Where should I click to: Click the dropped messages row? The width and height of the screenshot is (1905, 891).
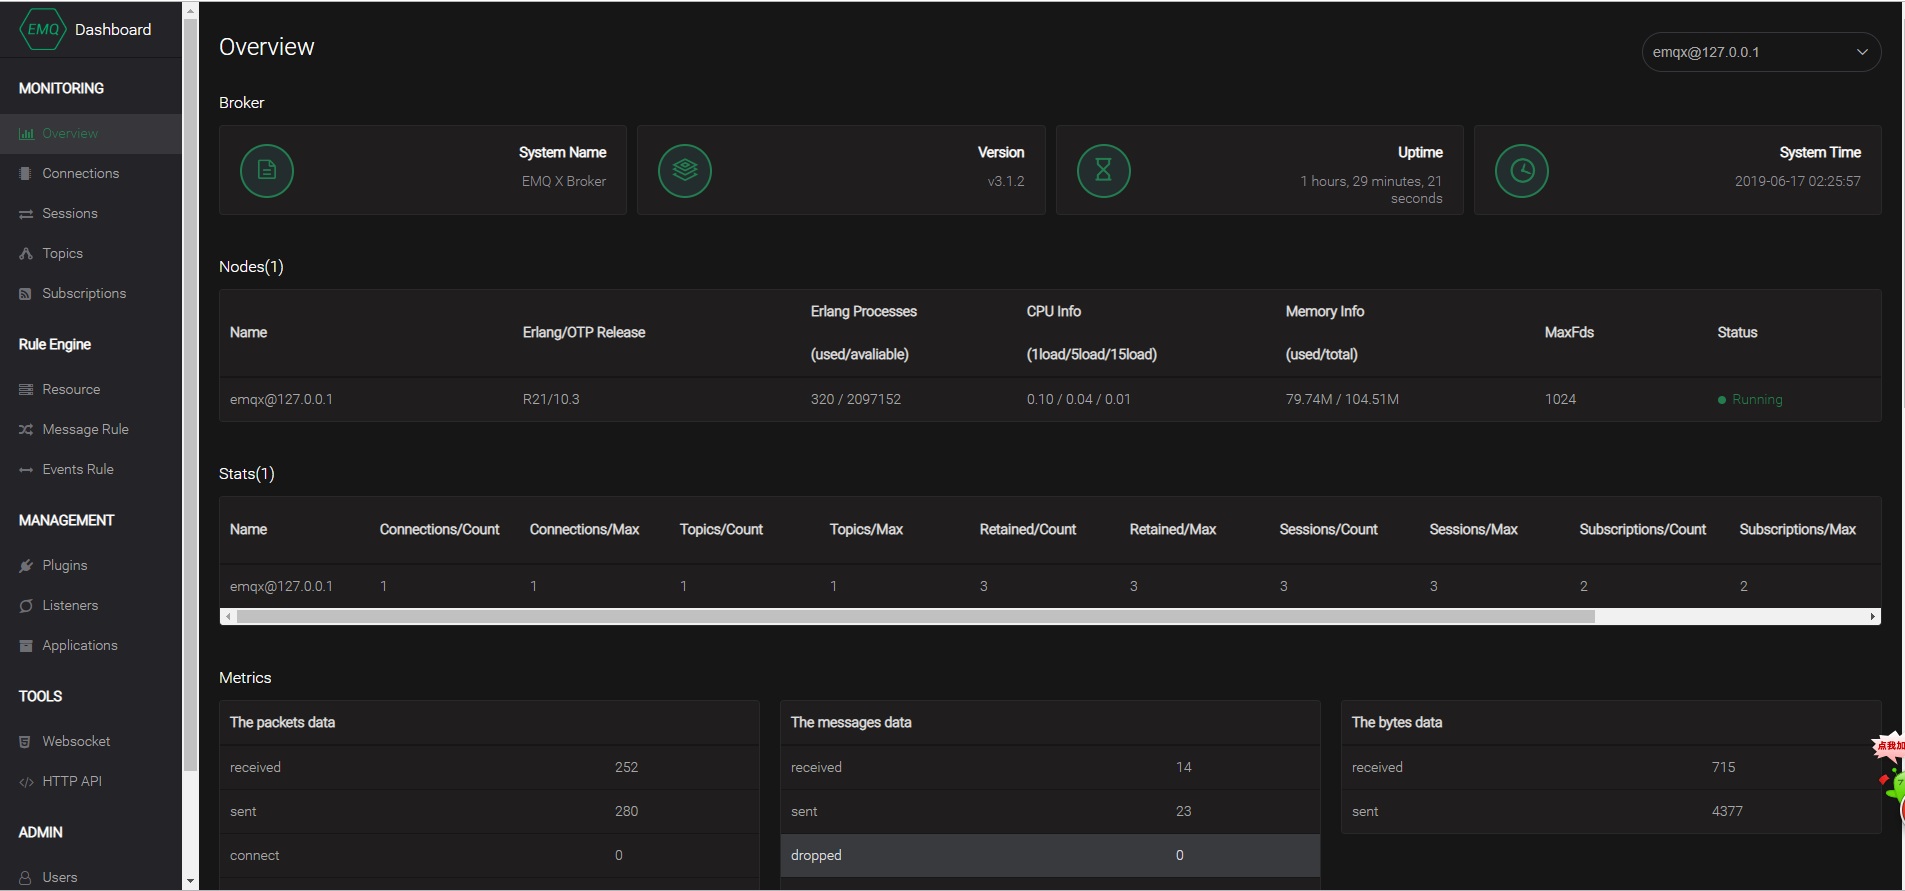pos(1050,855)
